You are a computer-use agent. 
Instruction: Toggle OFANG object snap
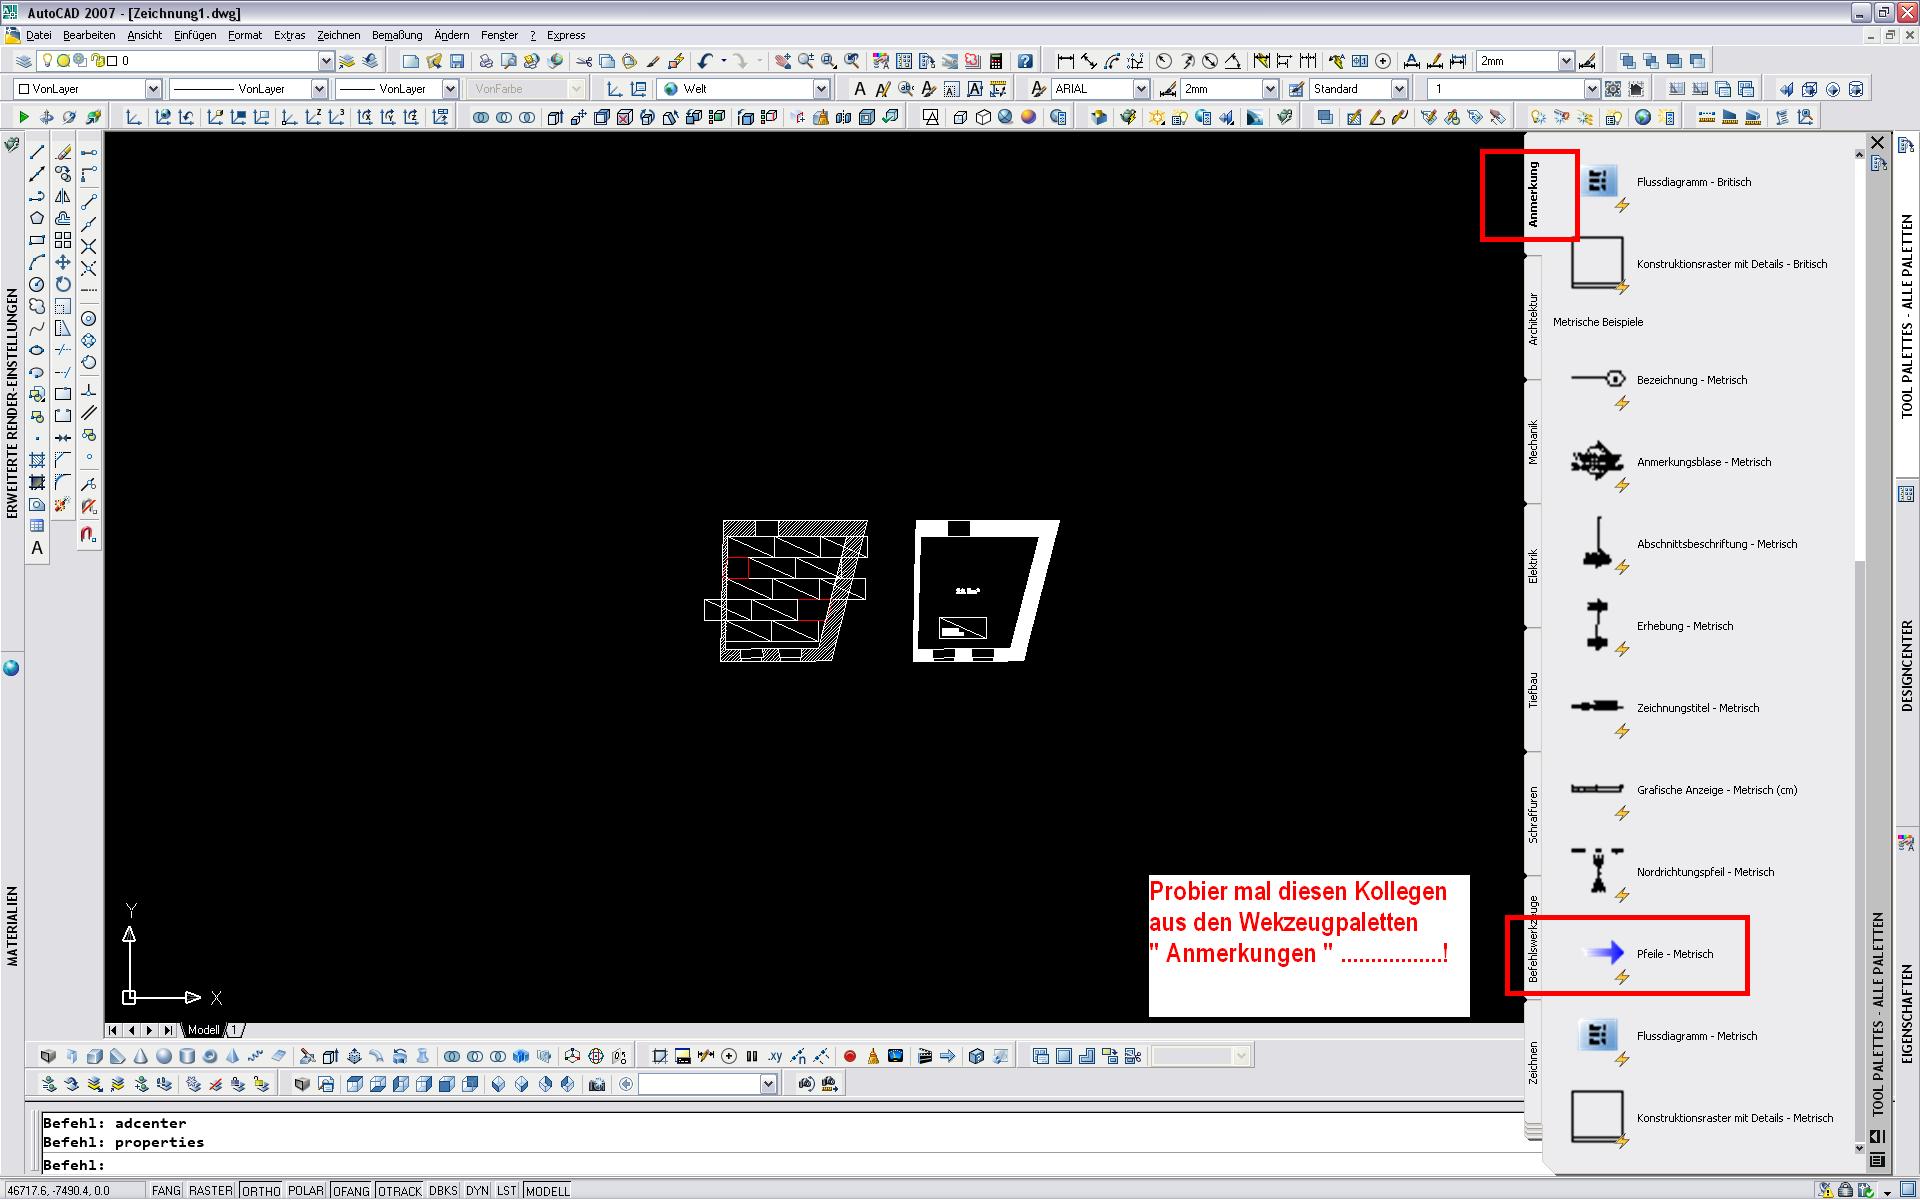tap(351, 1190)
